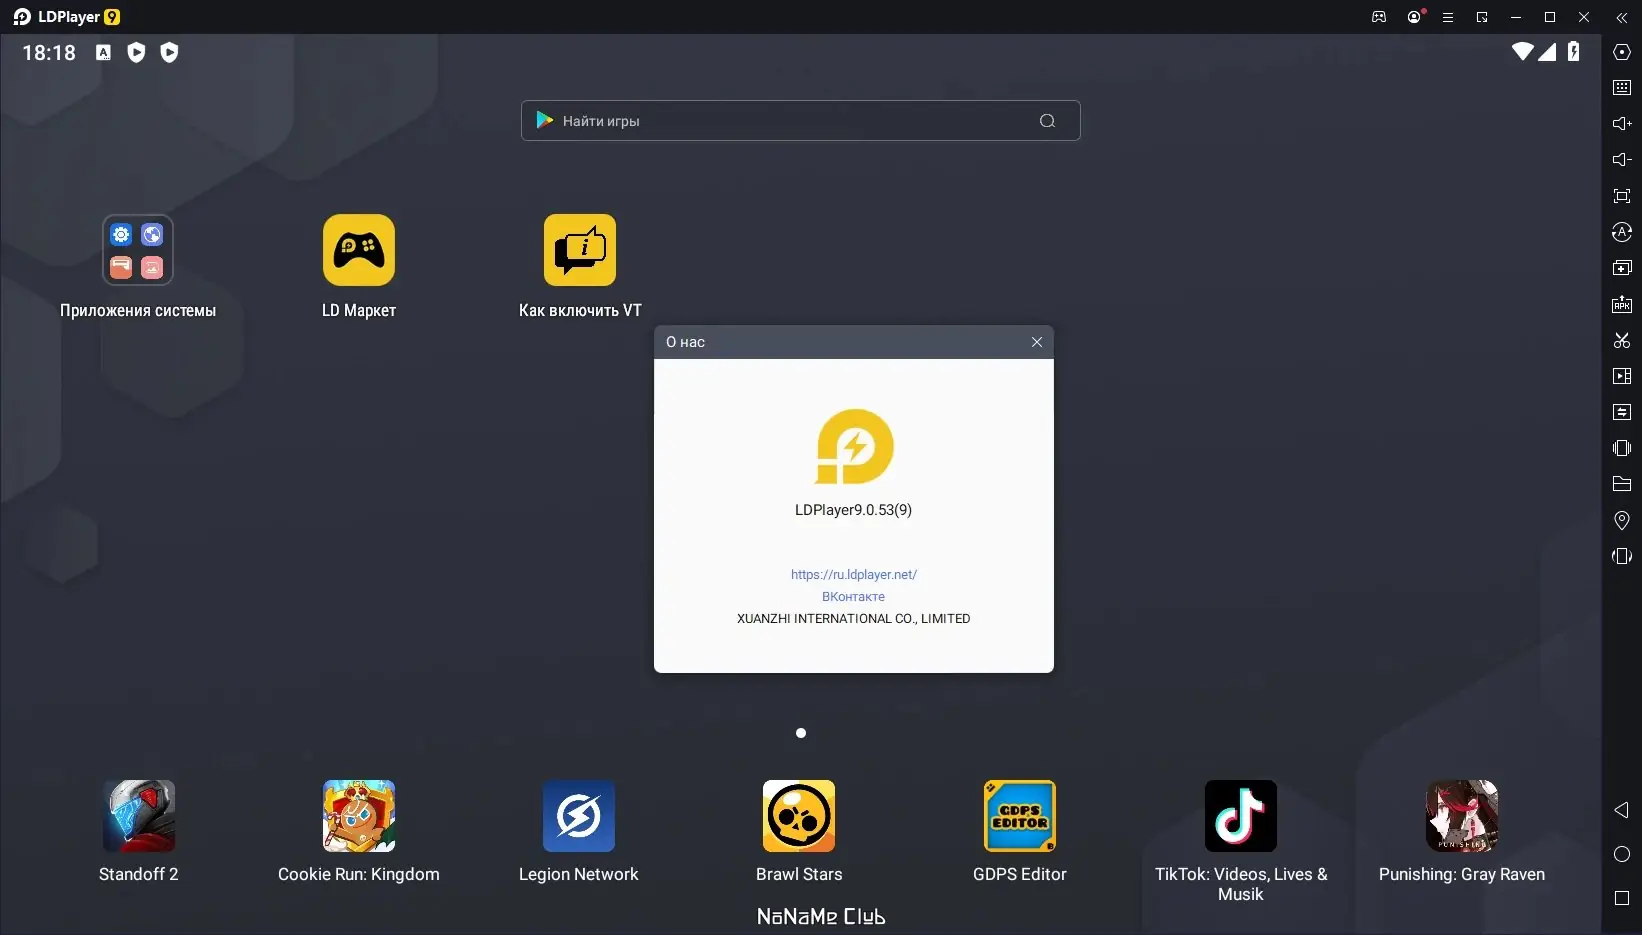Click the home screen page indicator dot
The width and height of the screenshot is (1642, 935).
click(x=801, y=733)
